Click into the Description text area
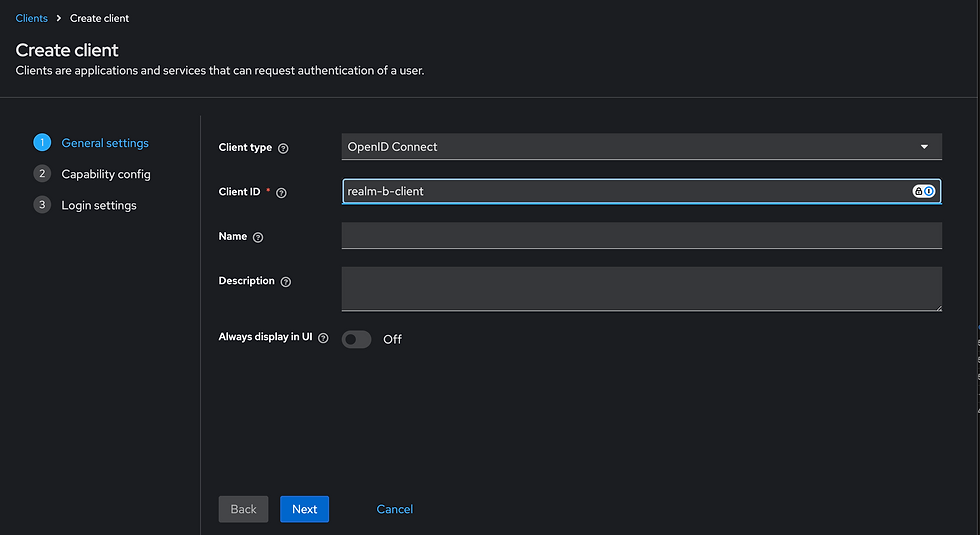This screenshot has width=980, height=535. click(641, 289)
